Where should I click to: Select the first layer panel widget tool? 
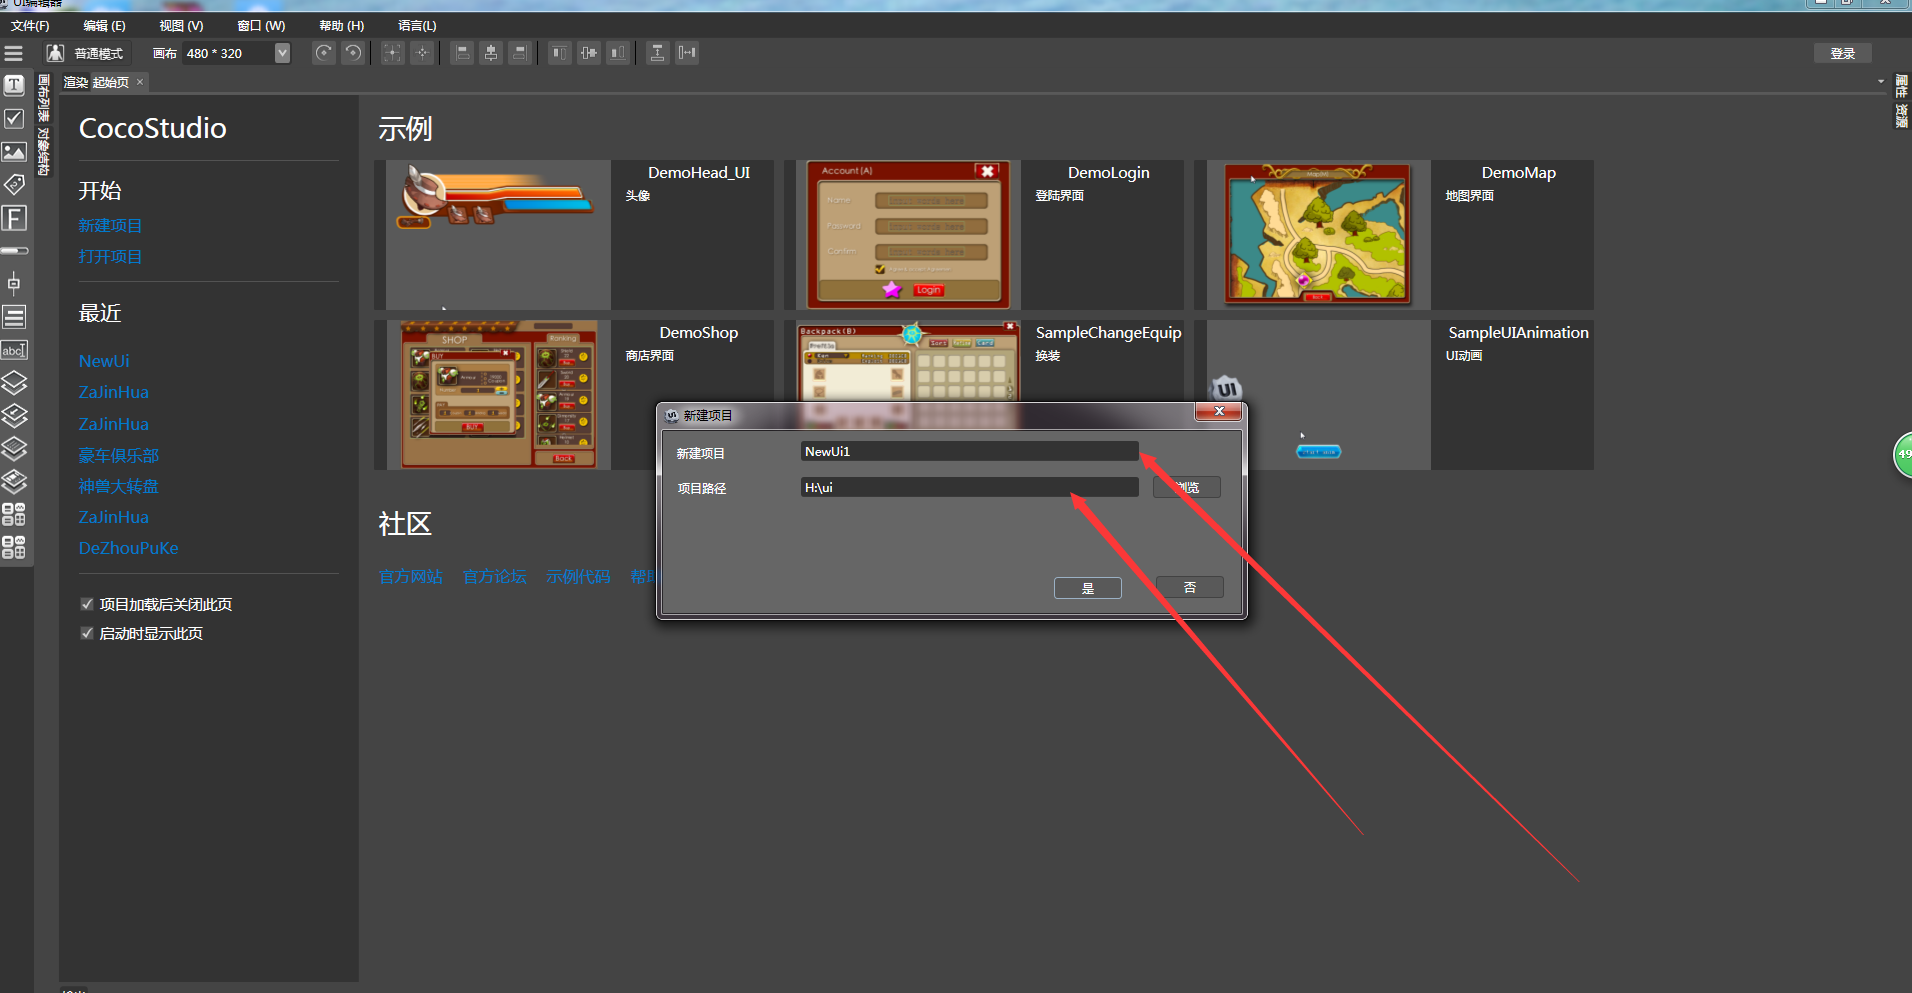click(14, 383)
